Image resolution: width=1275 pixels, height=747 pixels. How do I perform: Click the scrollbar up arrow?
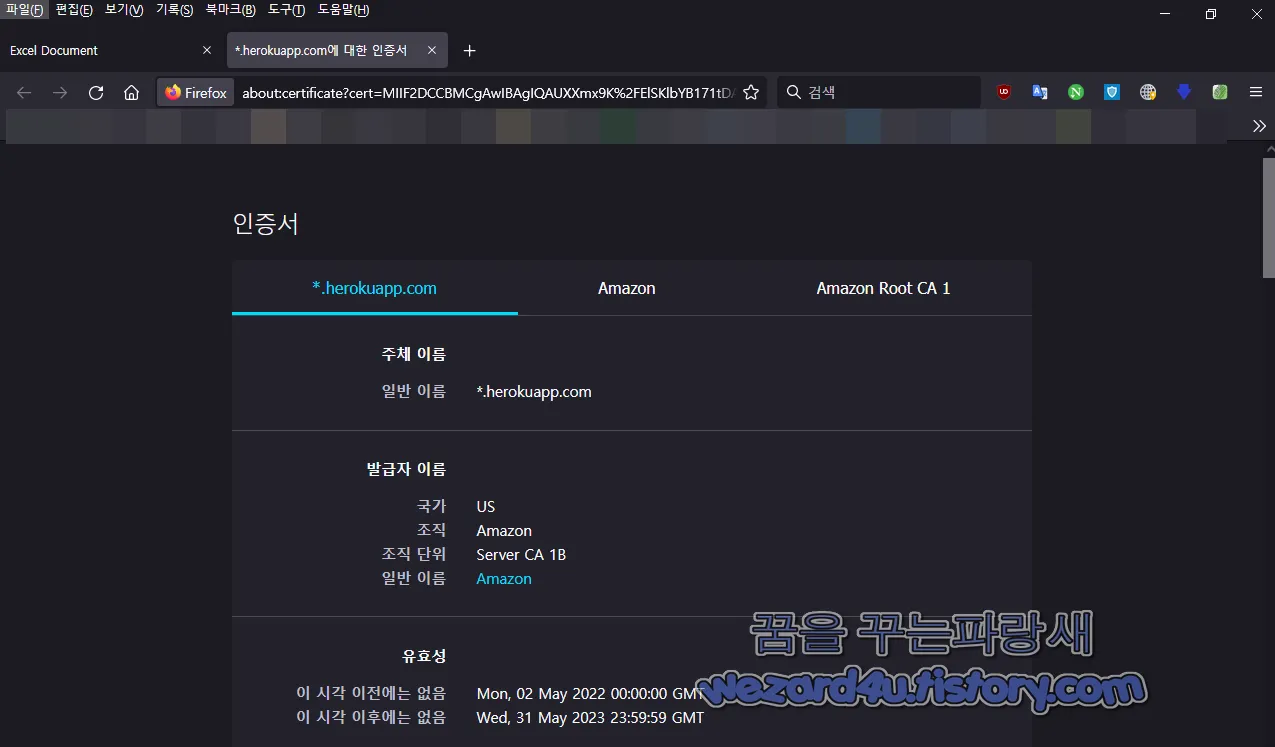(x=1269, y=149)
